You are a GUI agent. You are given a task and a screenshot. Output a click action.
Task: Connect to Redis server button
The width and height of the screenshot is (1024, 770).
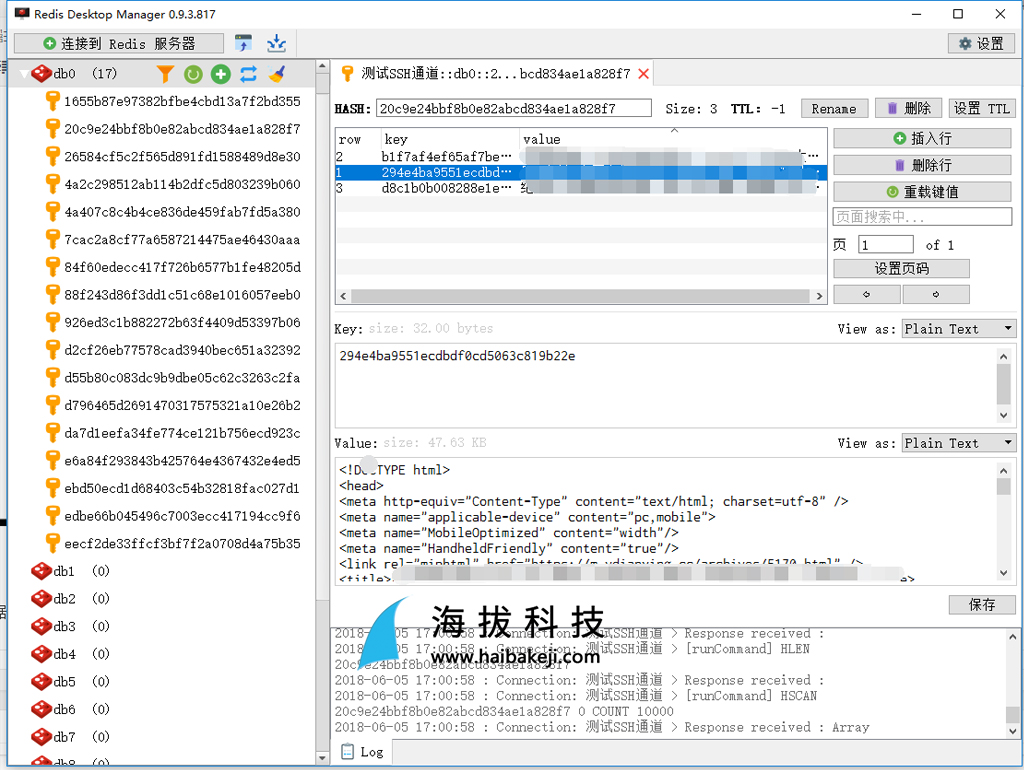click(119, 44)
